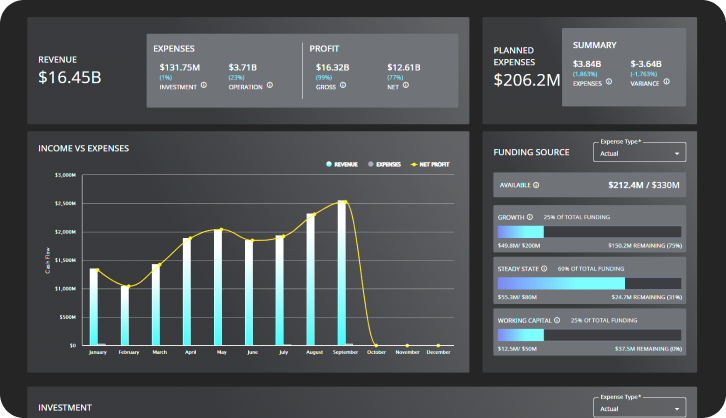This screenshot has height=418, width=726.
Task: Open Funding Source Expense Type dropdown
Action: point(638,153)
